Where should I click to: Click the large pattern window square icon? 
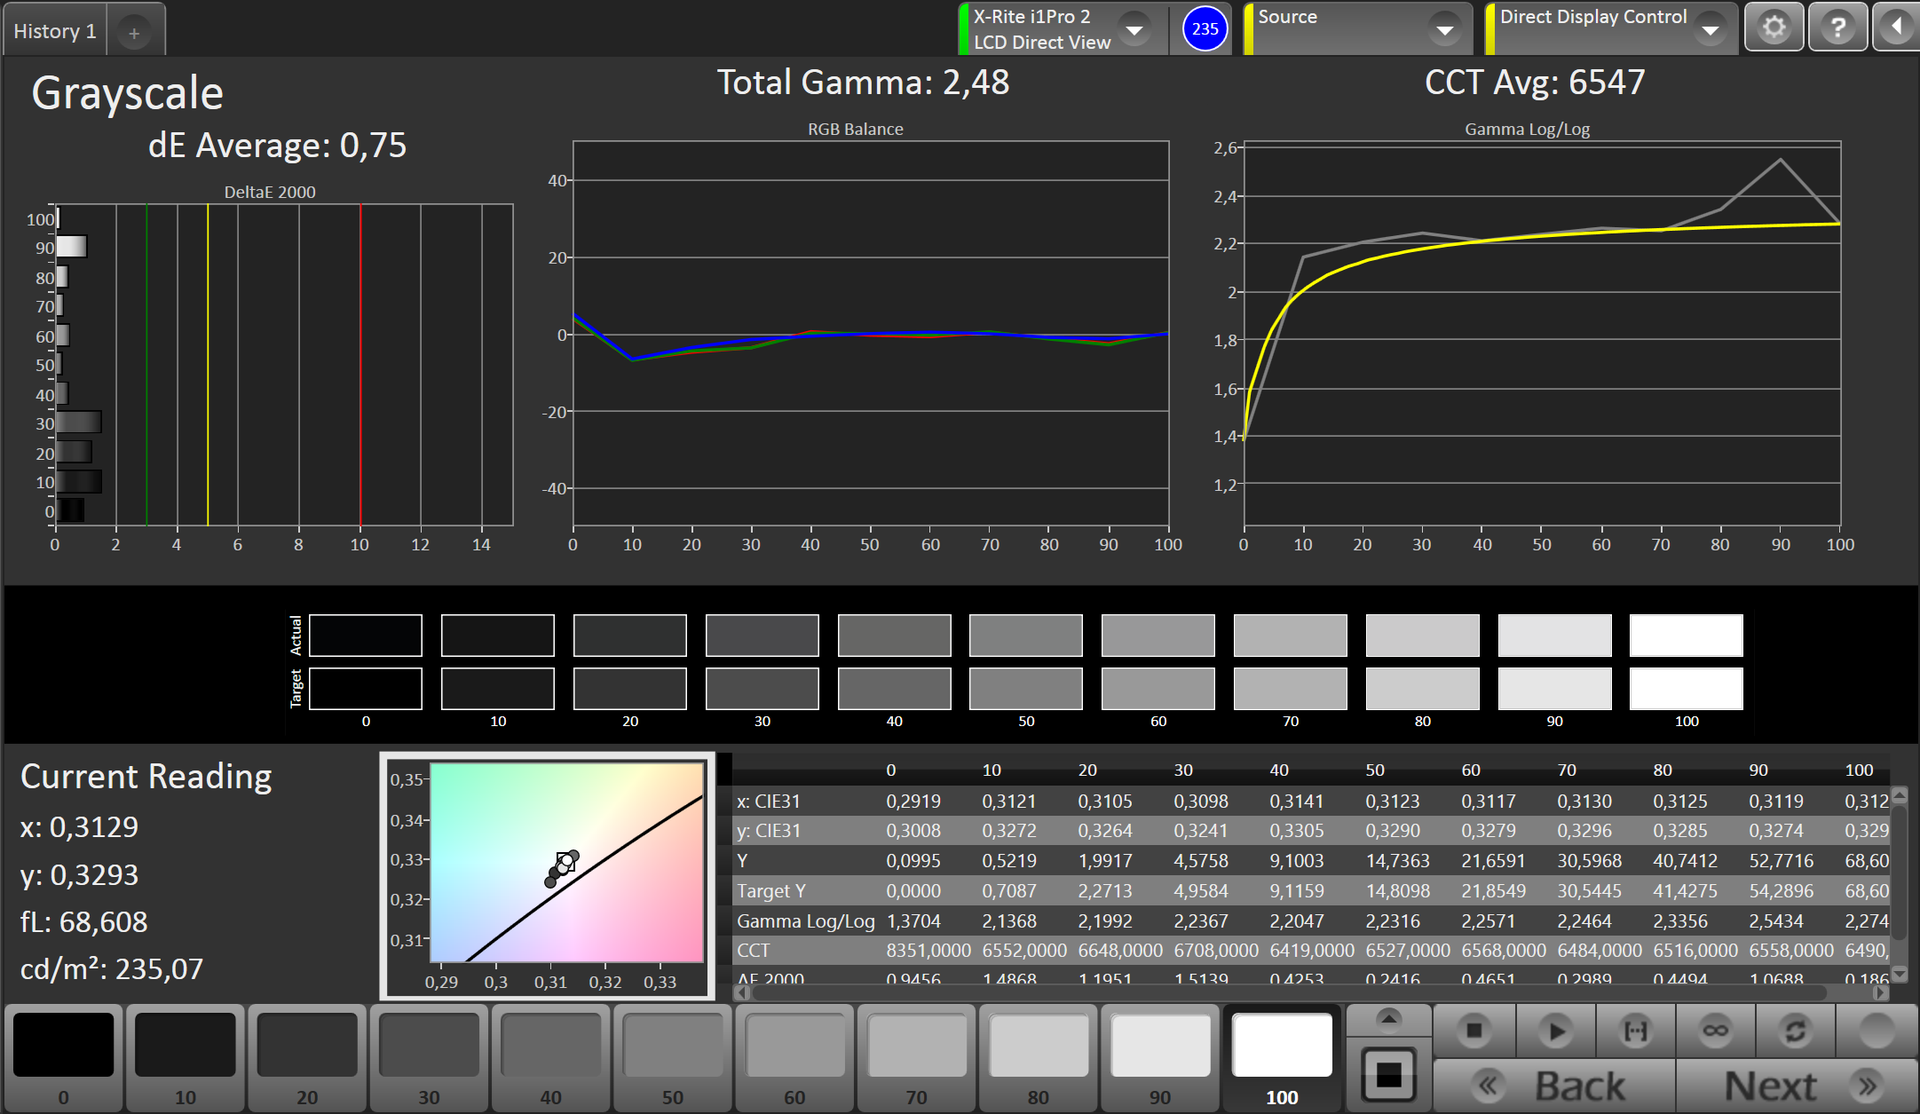[x=1388, y=1075]
